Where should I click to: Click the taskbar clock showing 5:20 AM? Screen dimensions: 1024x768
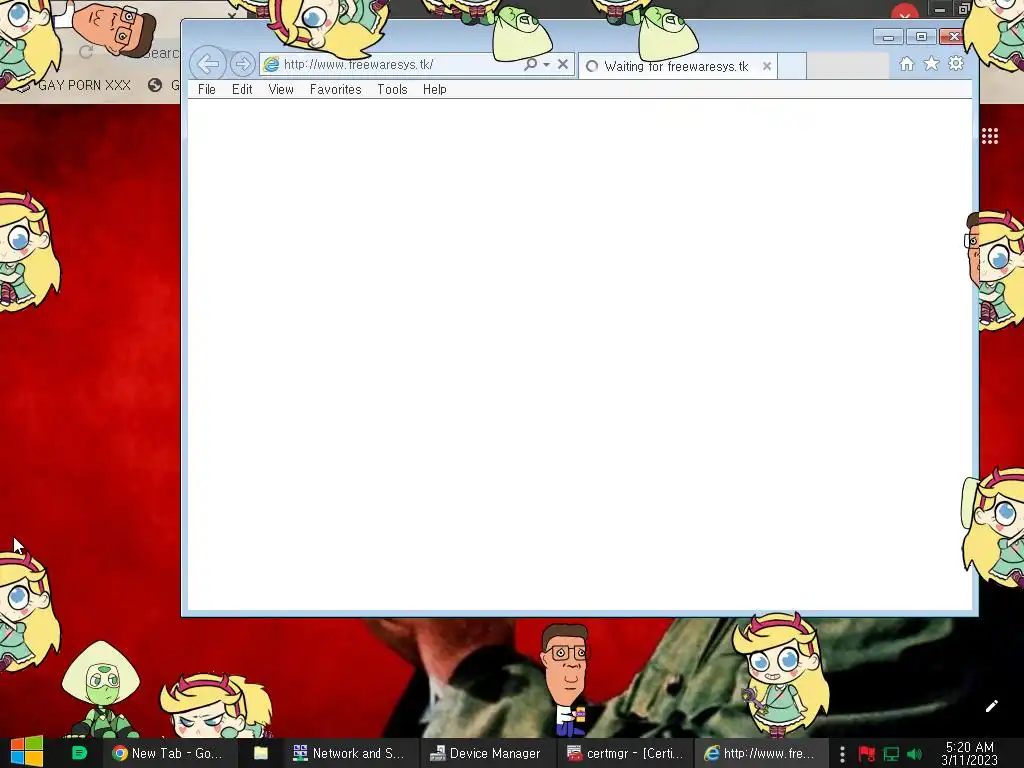[970, 753]
